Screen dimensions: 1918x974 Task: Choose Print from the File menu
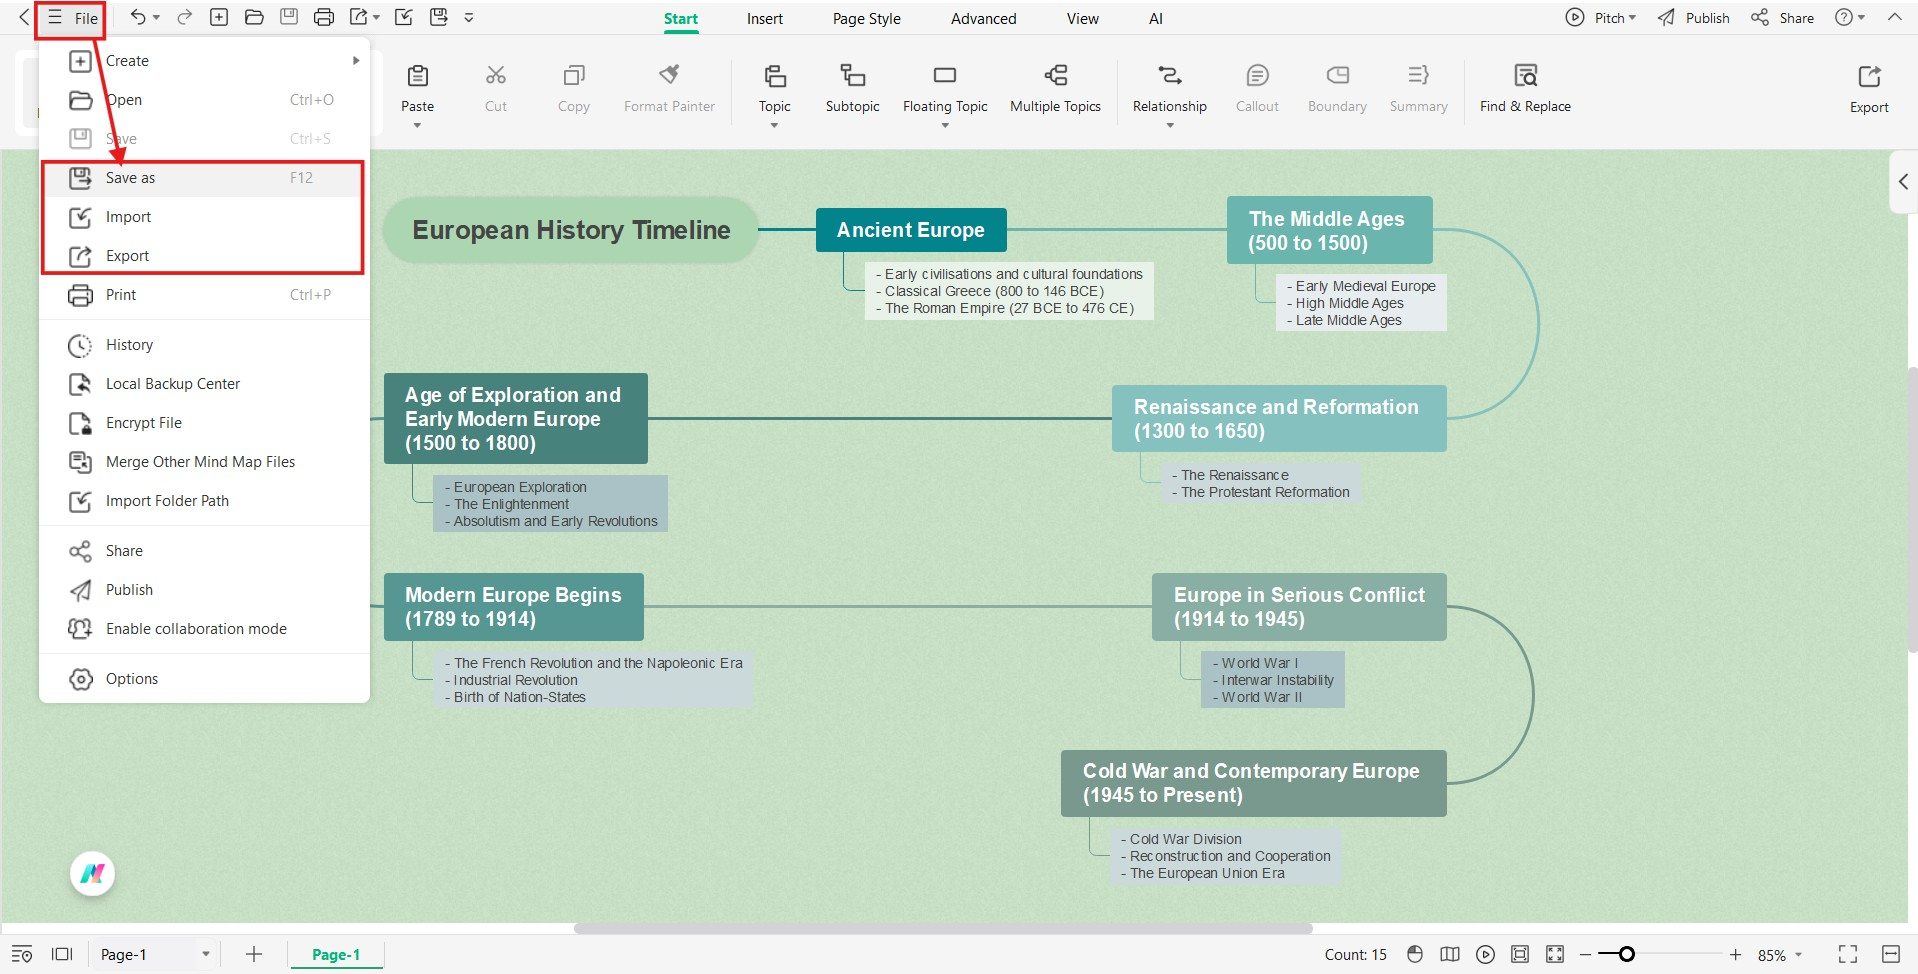click(204, 295)
